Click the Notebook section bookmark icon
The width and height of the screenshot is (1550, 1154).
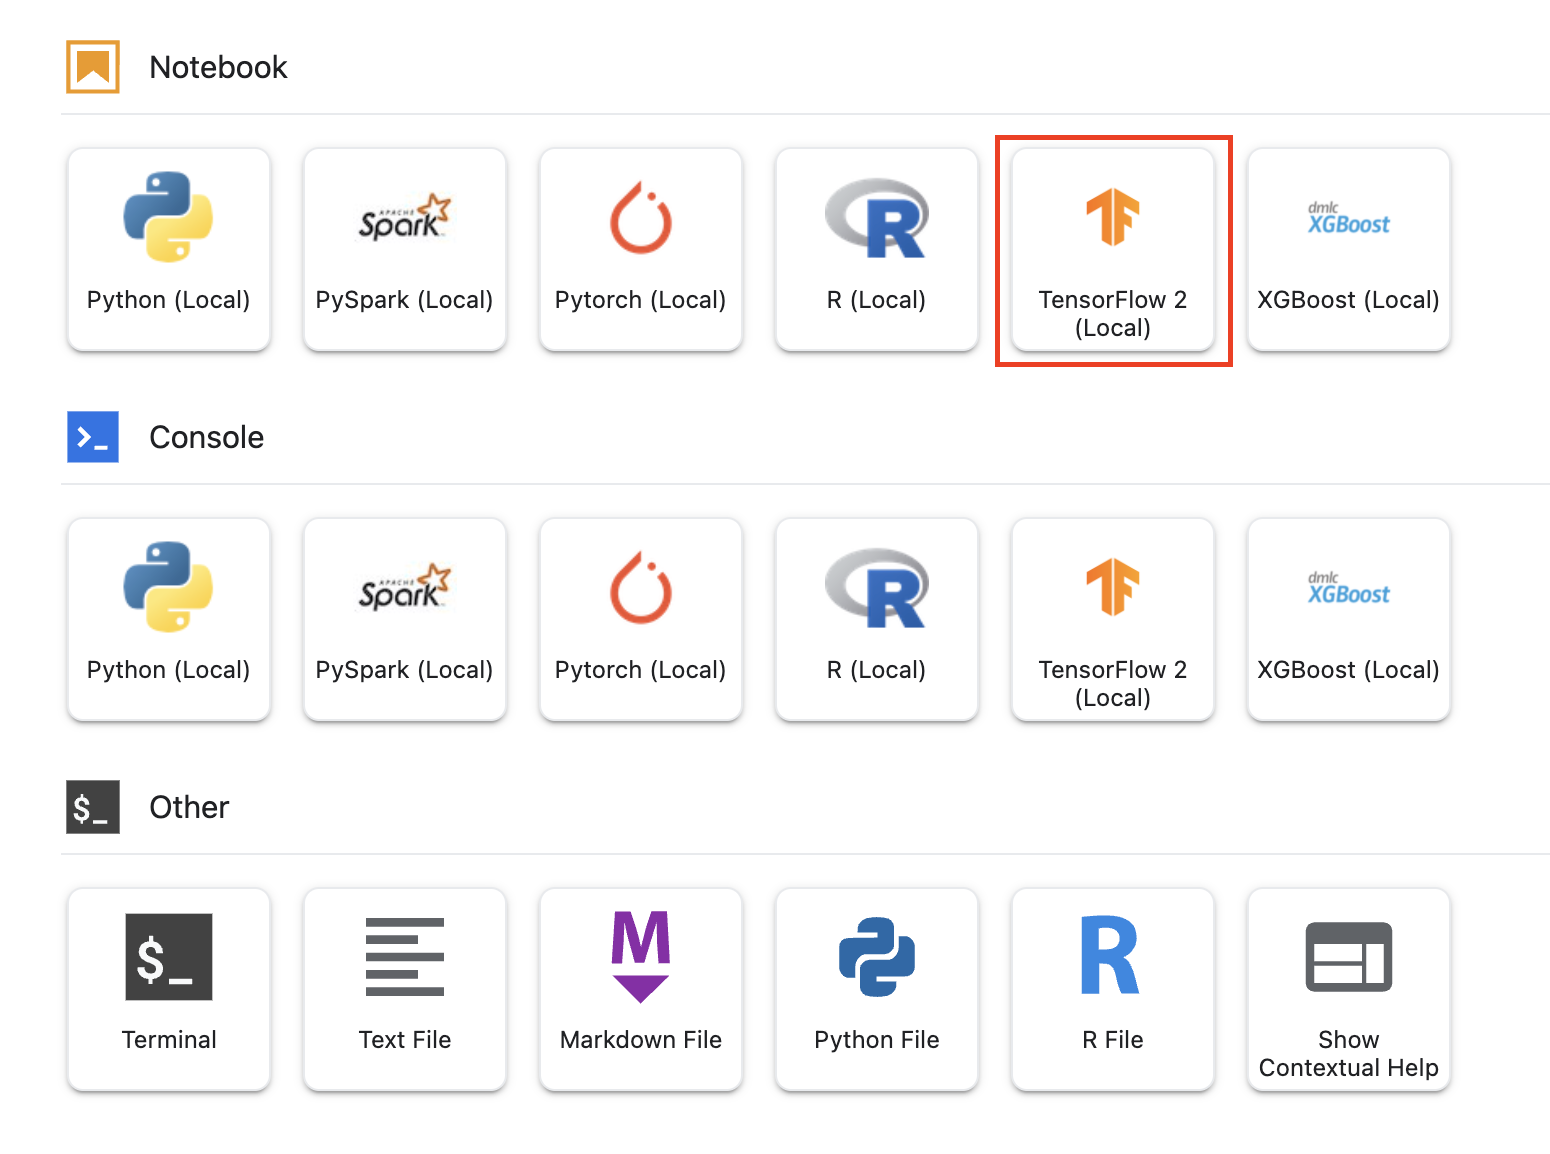(92, 66)
